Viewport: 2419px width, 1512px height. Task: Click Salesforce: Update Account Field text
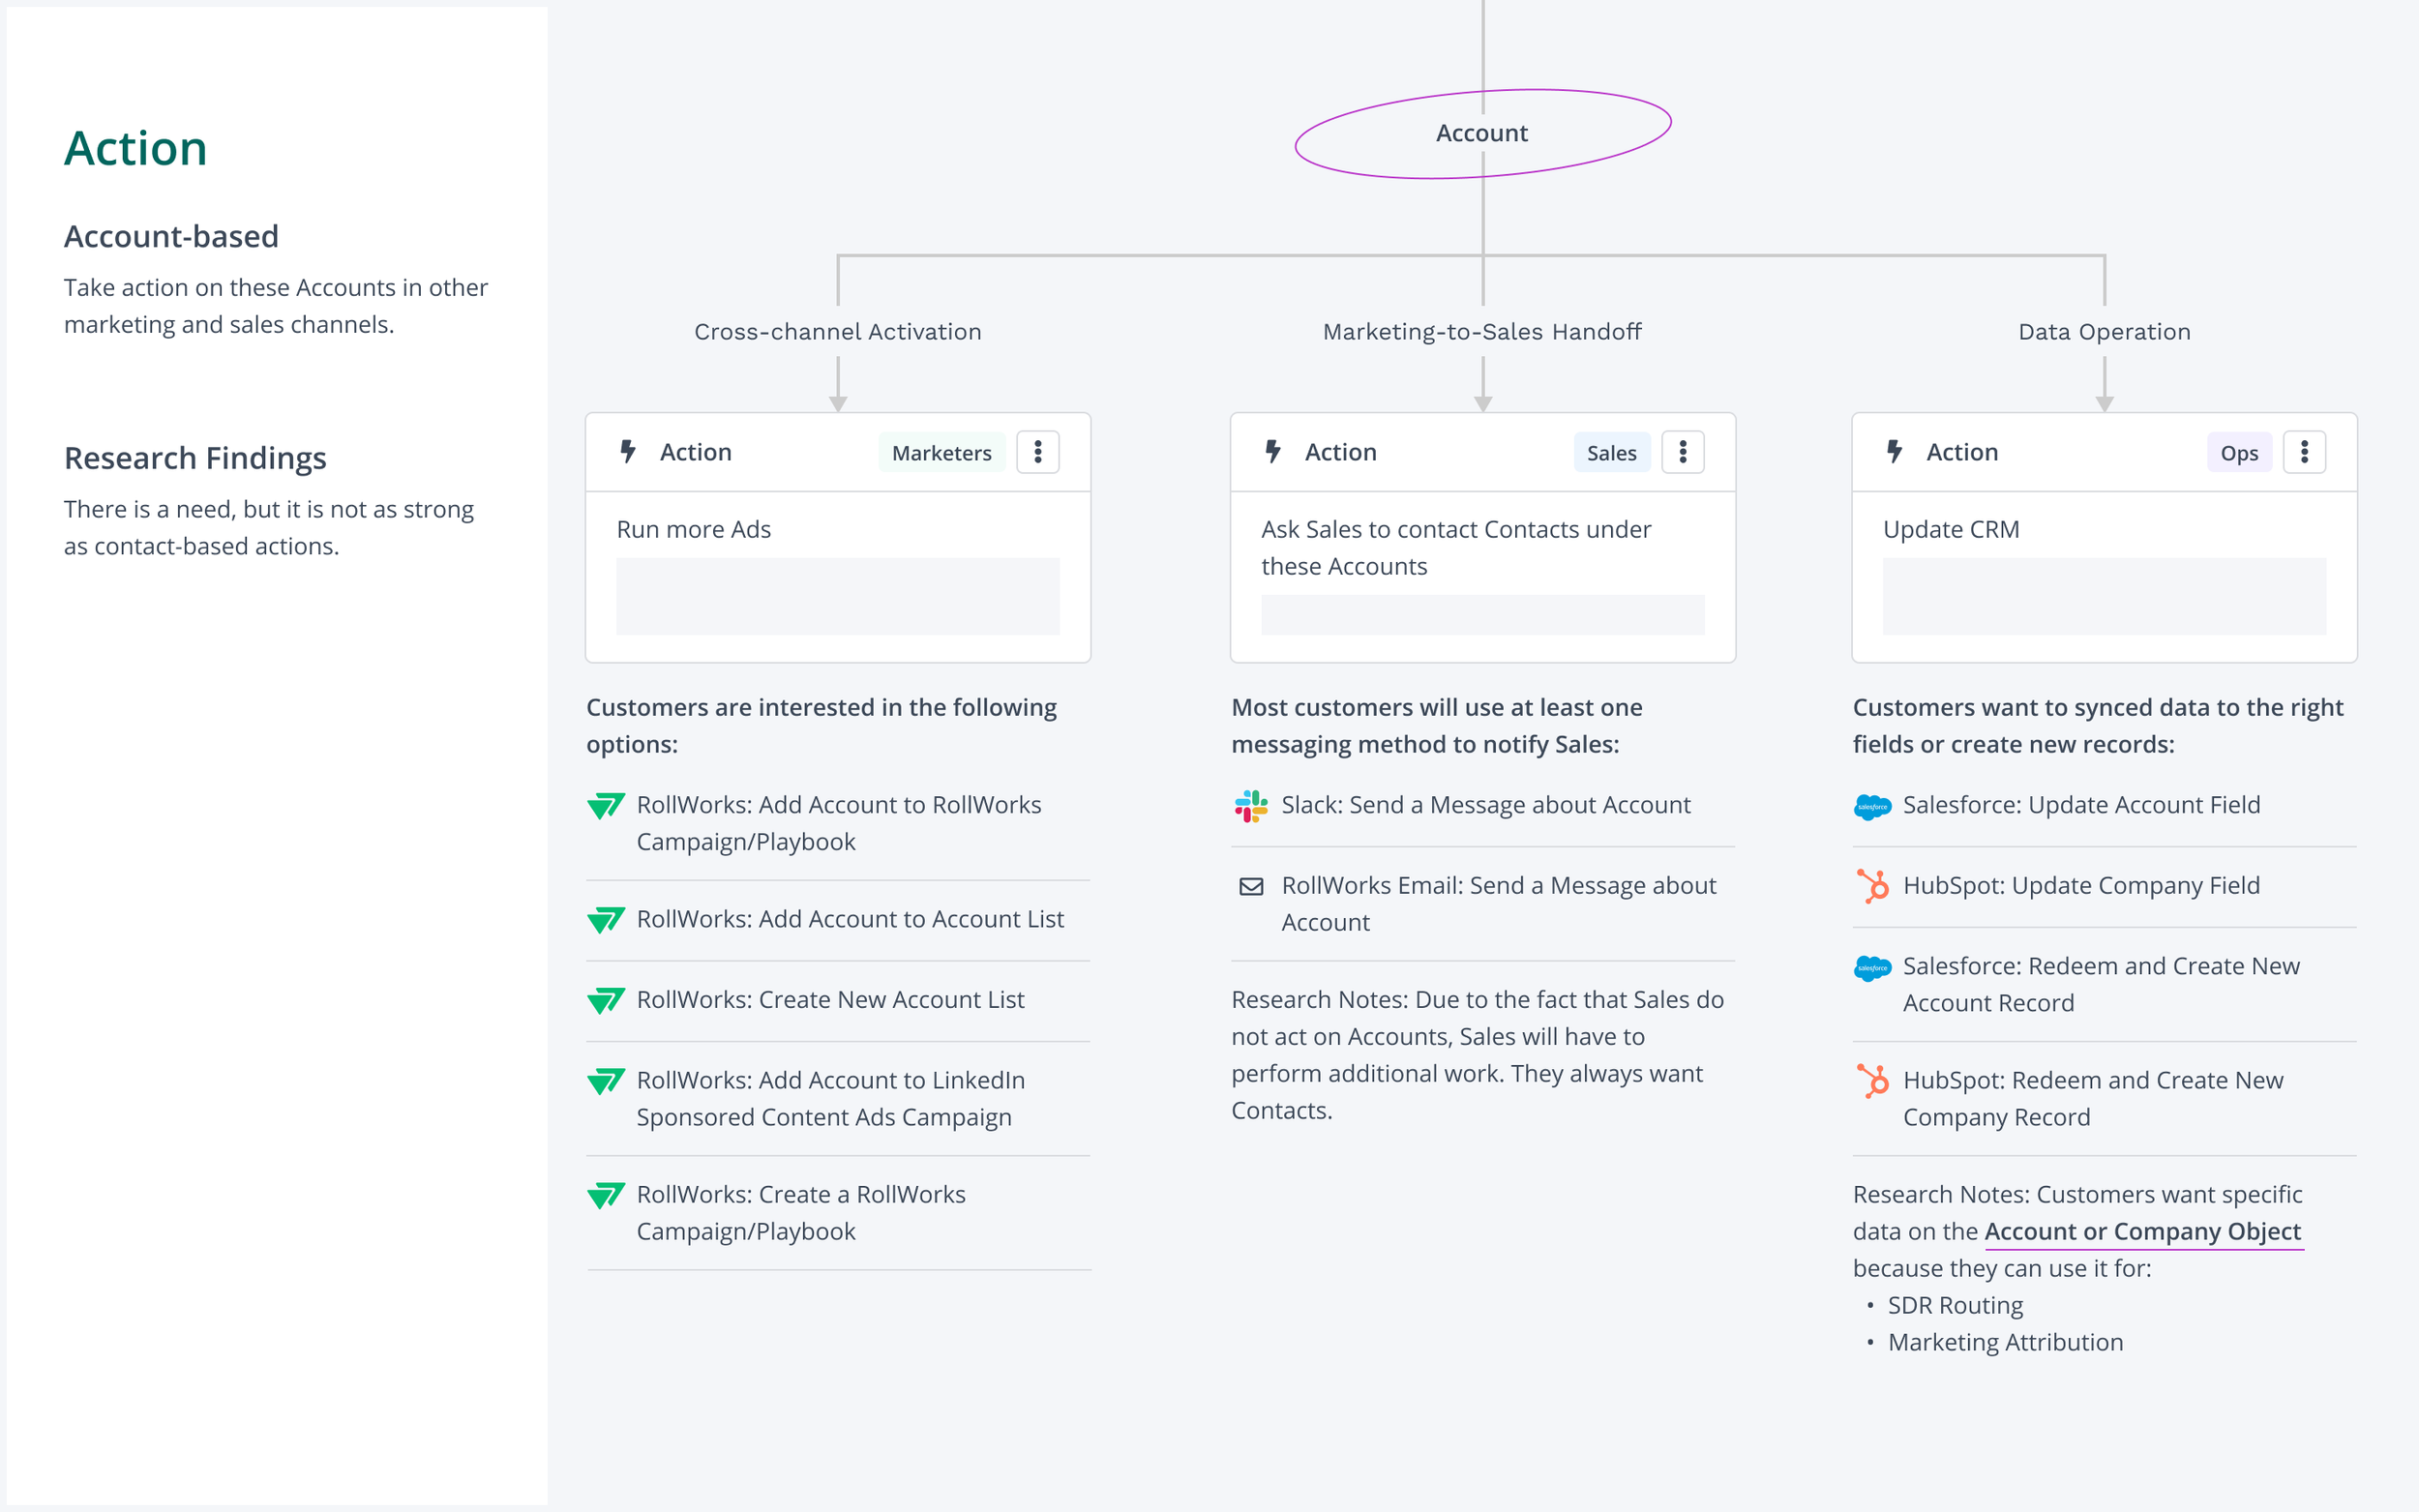(x=2081, y=805)
